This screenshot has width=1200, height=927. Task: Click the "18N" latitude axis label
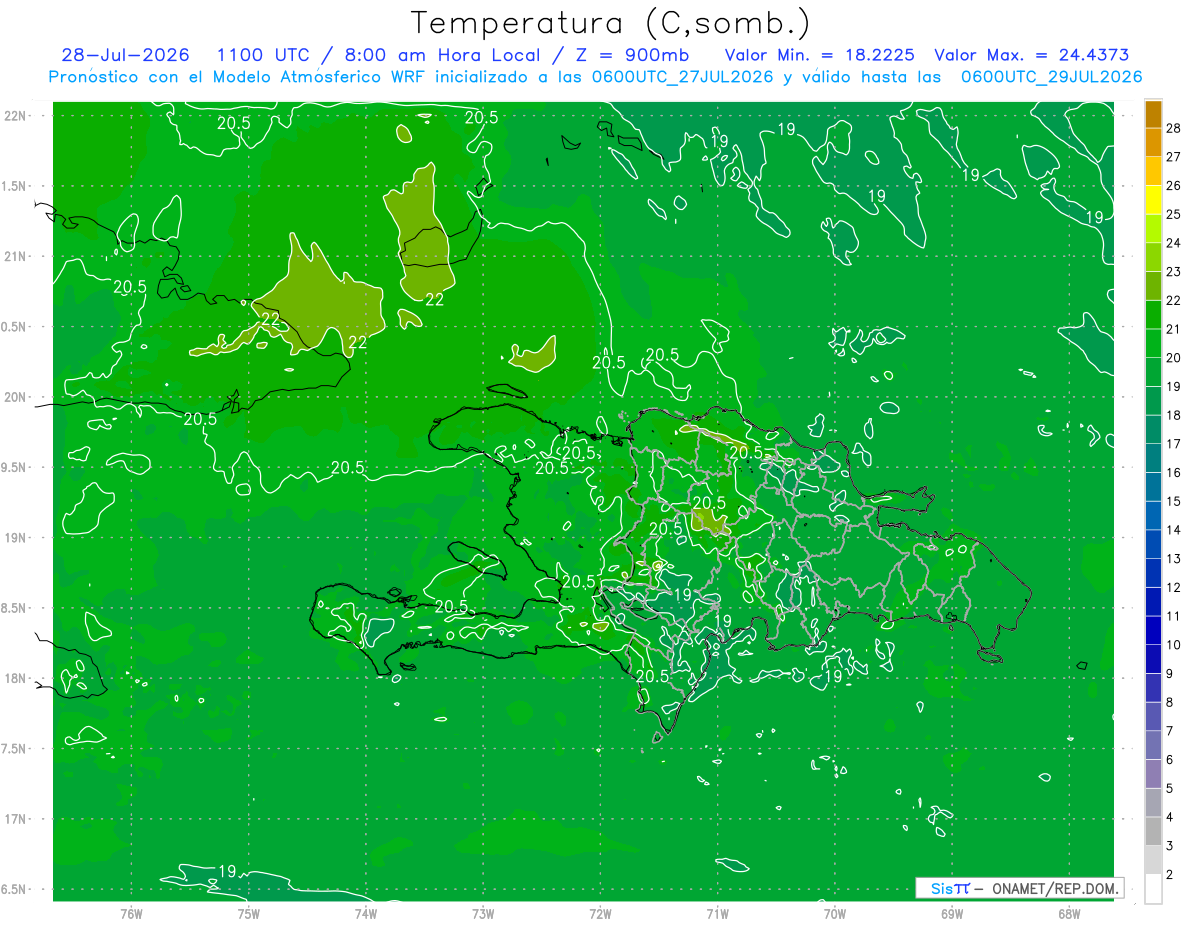click(x=14, y=679)
